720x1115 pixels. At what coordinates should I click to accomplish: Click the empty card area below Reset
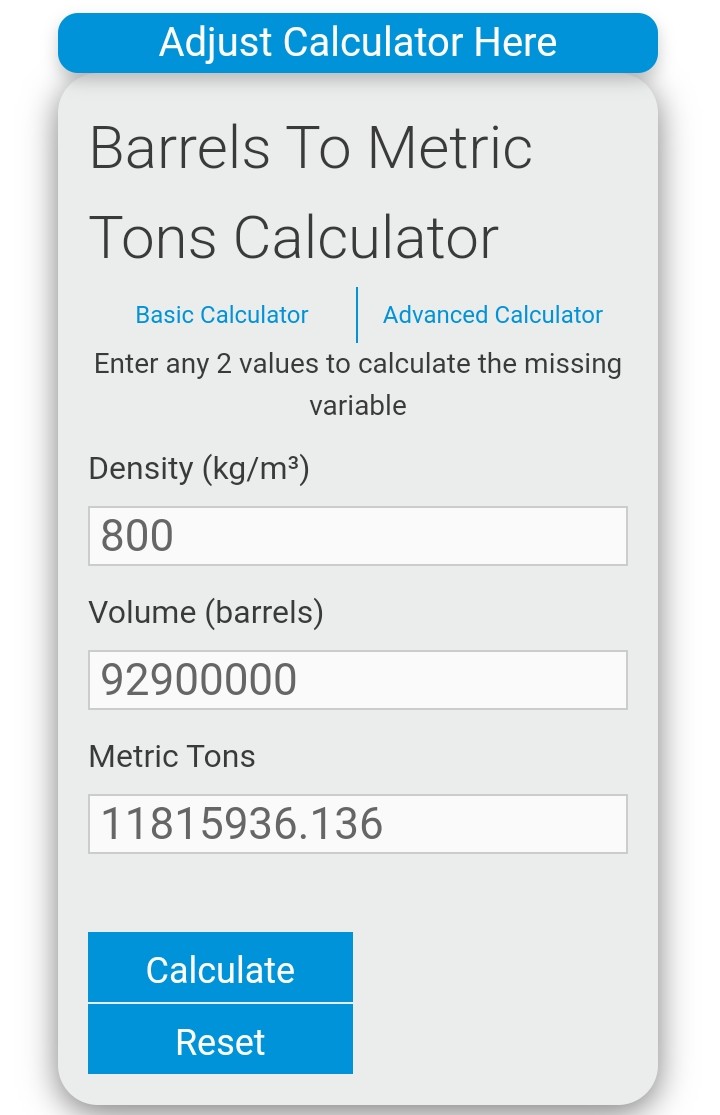358,1088
